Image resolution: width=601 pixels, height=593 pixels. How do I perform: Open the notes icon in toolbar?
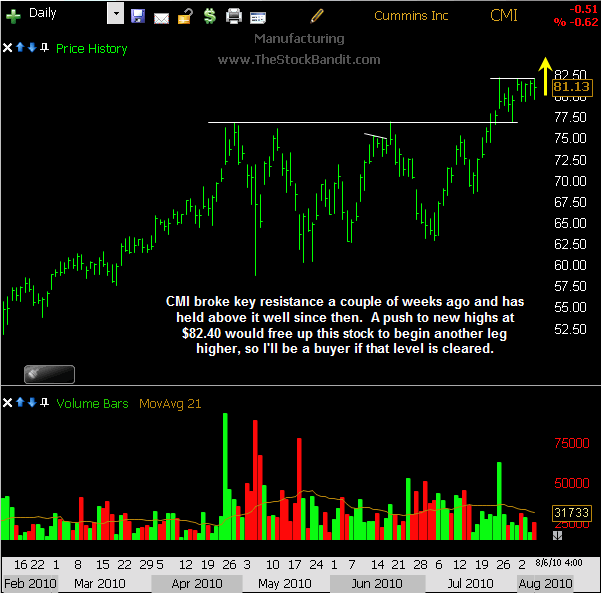coord(184,16)
